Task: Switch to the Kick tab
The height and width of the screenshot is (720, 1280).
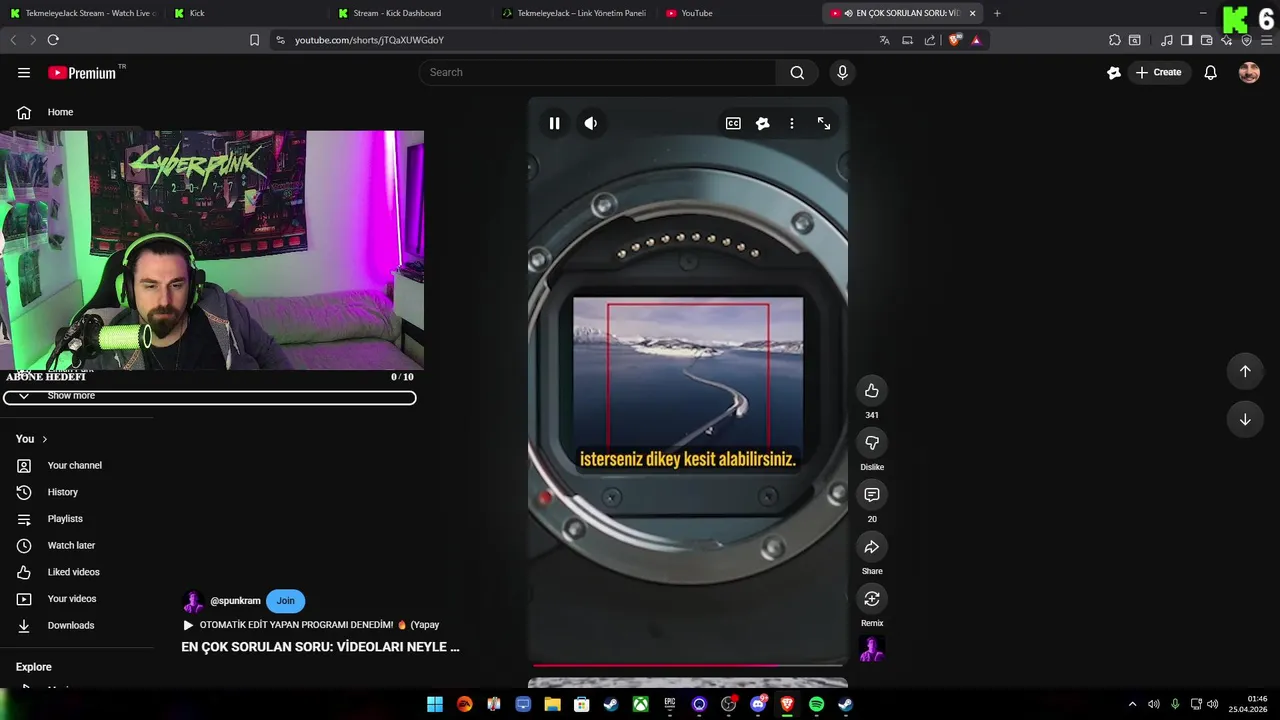Action: click(245, 13)
